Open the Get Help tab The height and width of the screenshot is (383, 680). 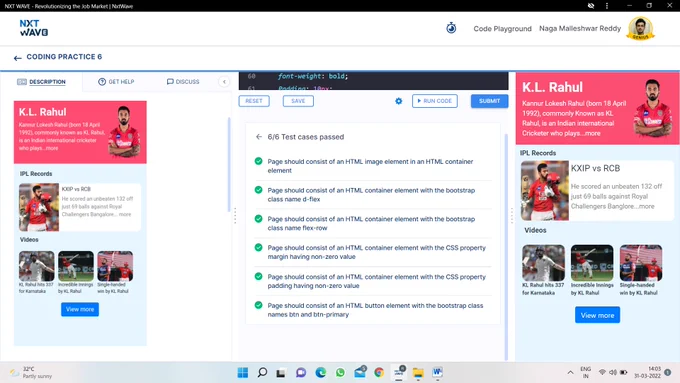click(x=116, y=82)
